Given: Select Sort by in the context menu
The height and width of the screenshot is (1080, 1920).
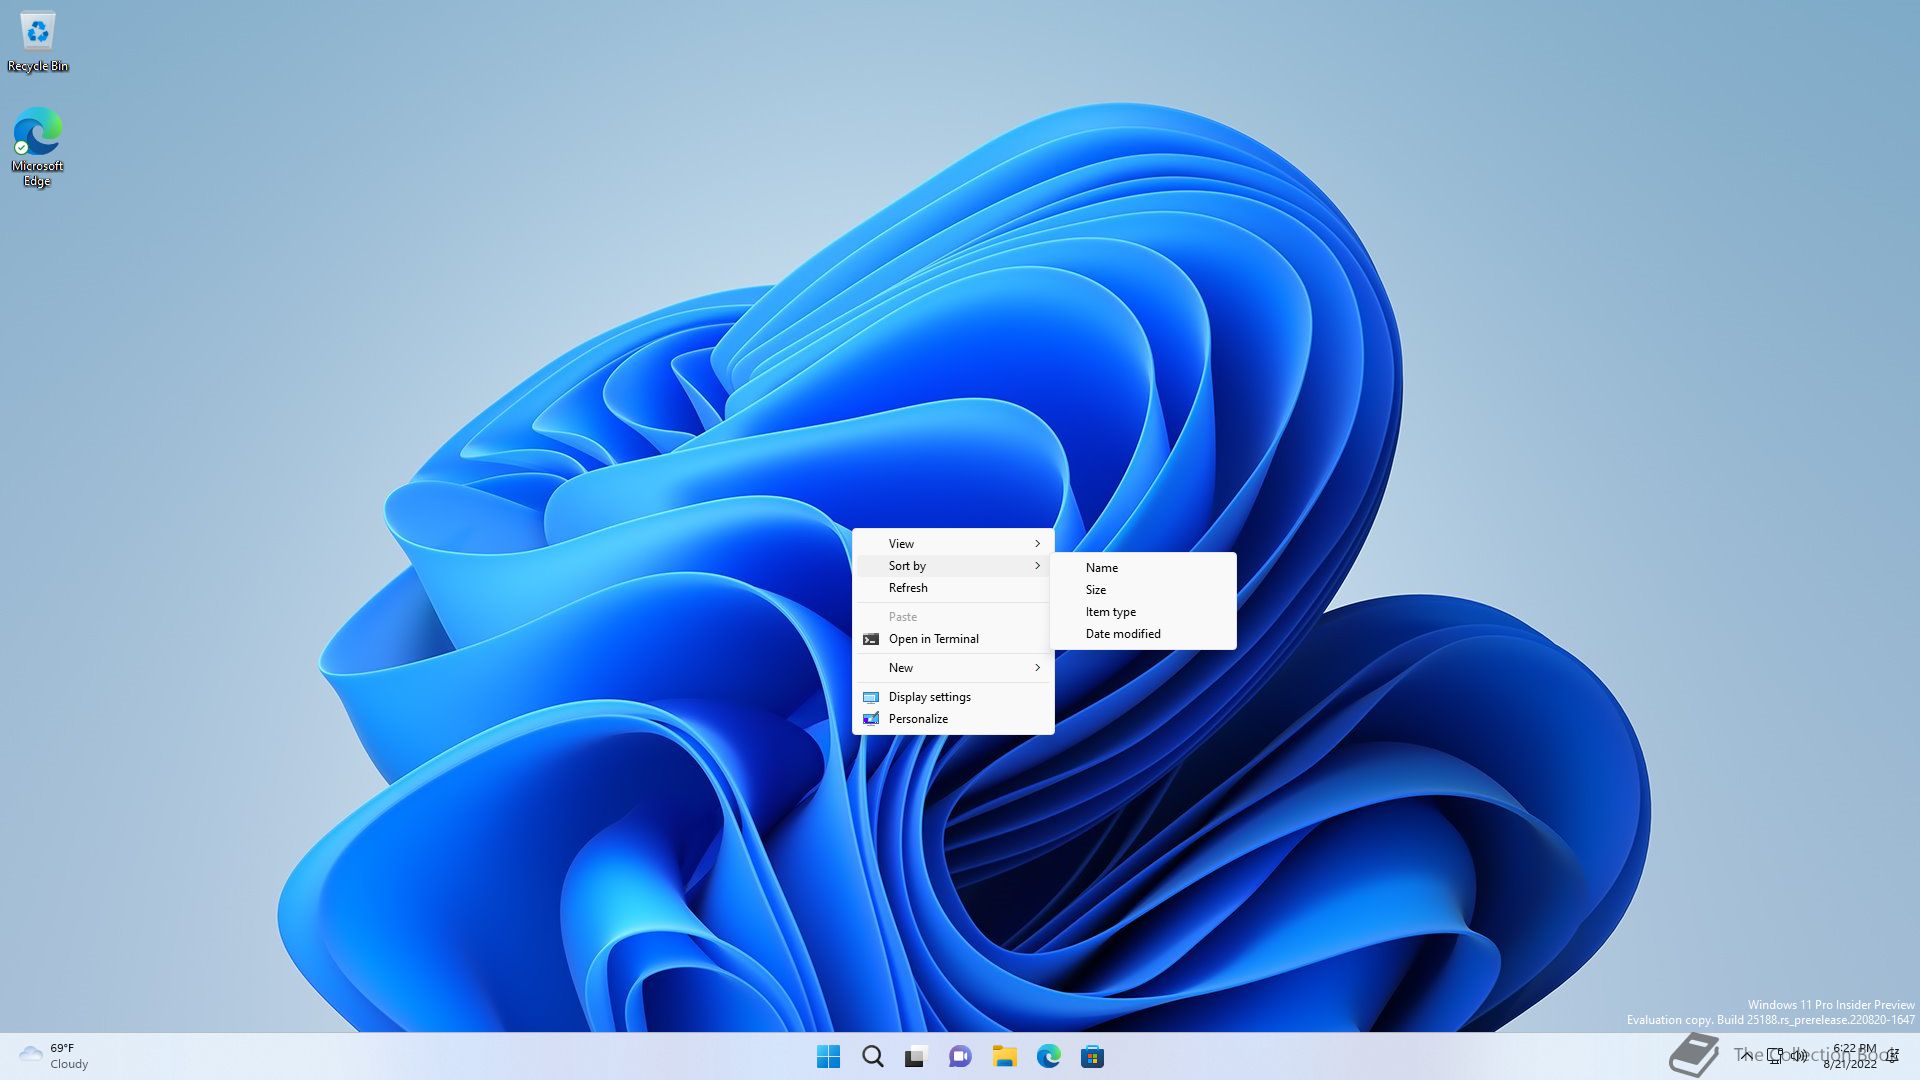Looking at the screenshot, I should (953, 566).
